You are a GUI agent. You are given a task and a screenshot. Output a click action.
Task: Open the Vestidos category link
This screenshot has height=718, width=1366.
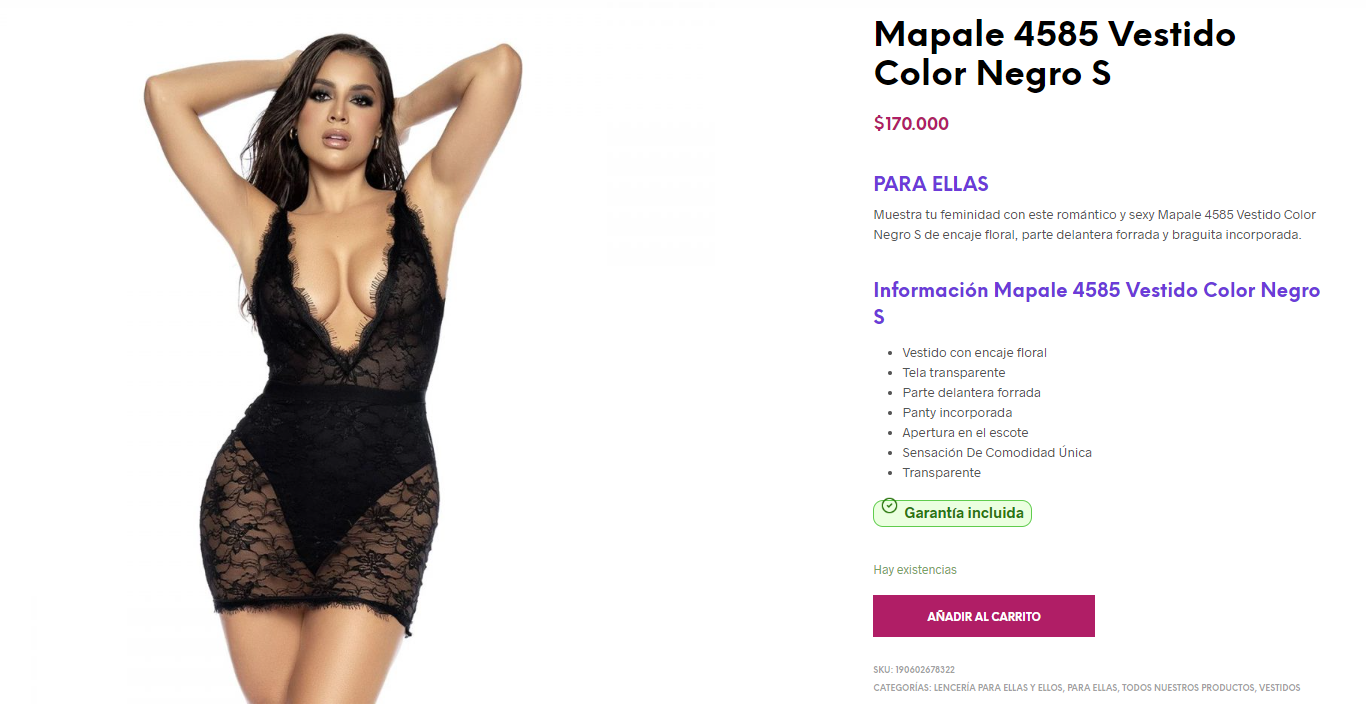point(1280,688)
